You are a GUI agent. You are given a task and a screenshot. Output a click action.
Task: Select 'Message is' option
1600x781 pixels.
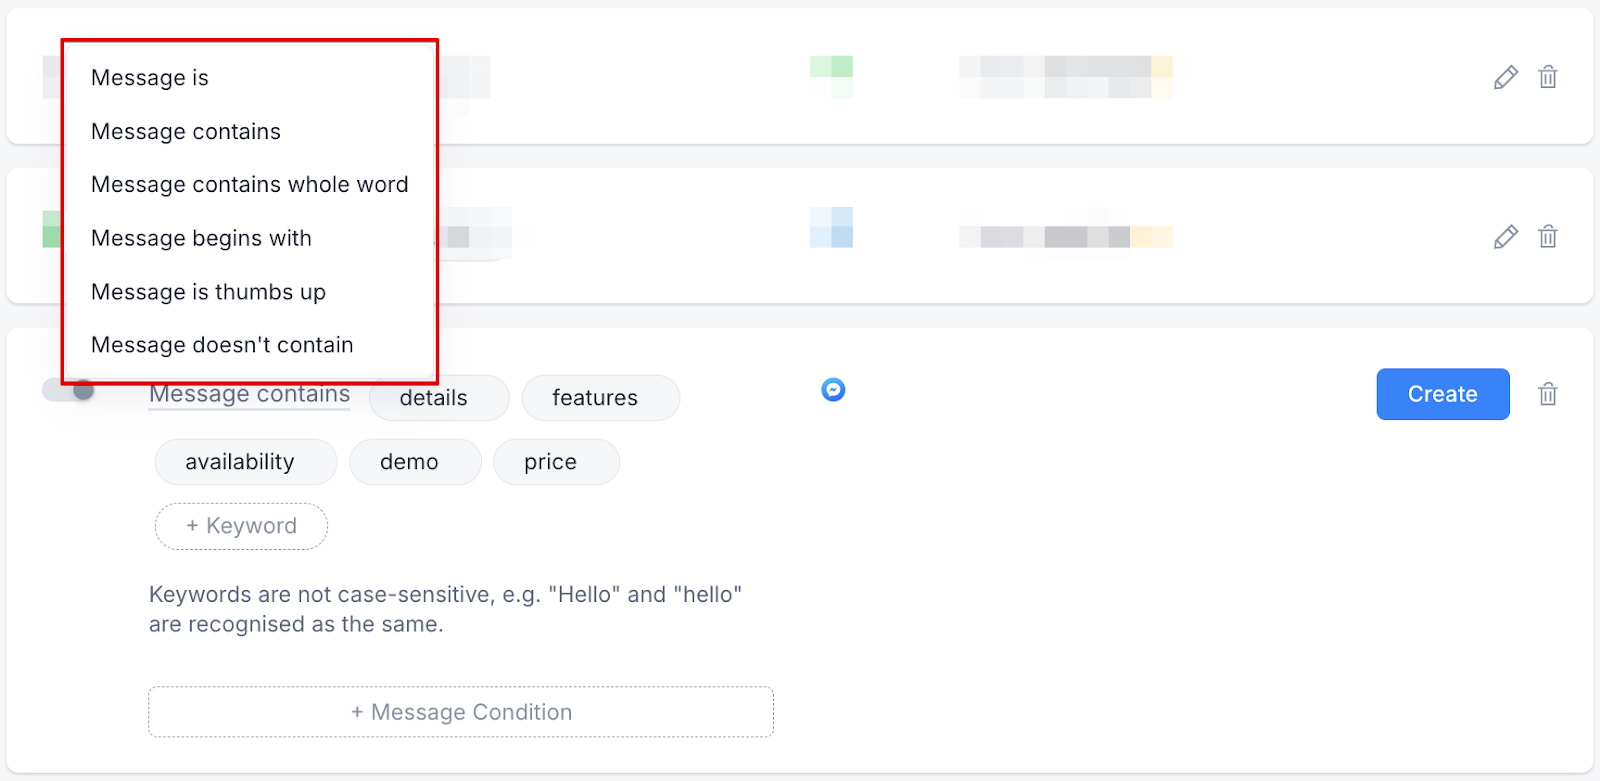pyautogui.click(x=150, y=78)
